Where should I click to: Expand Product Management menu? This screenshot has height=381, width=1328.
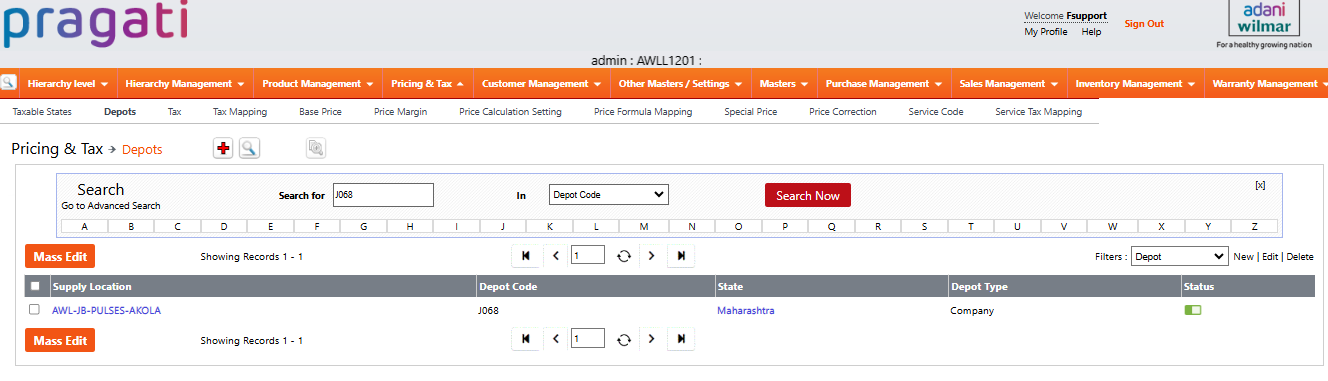pyautogui.click(x=318, y=83)
